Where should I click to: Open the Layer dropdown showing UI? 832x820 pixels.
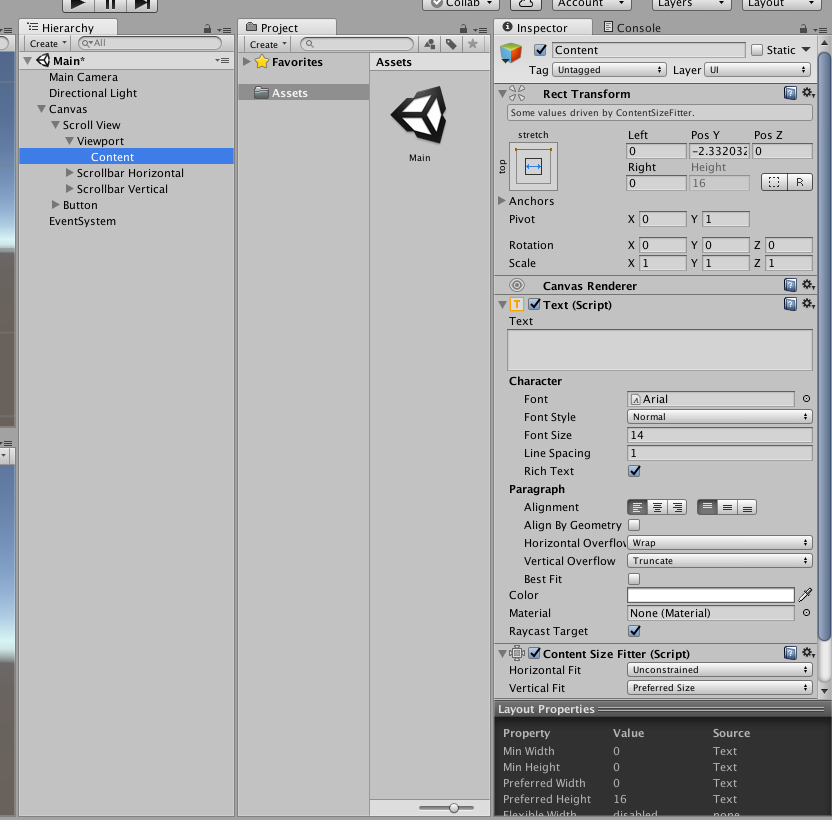coord(758,70)
